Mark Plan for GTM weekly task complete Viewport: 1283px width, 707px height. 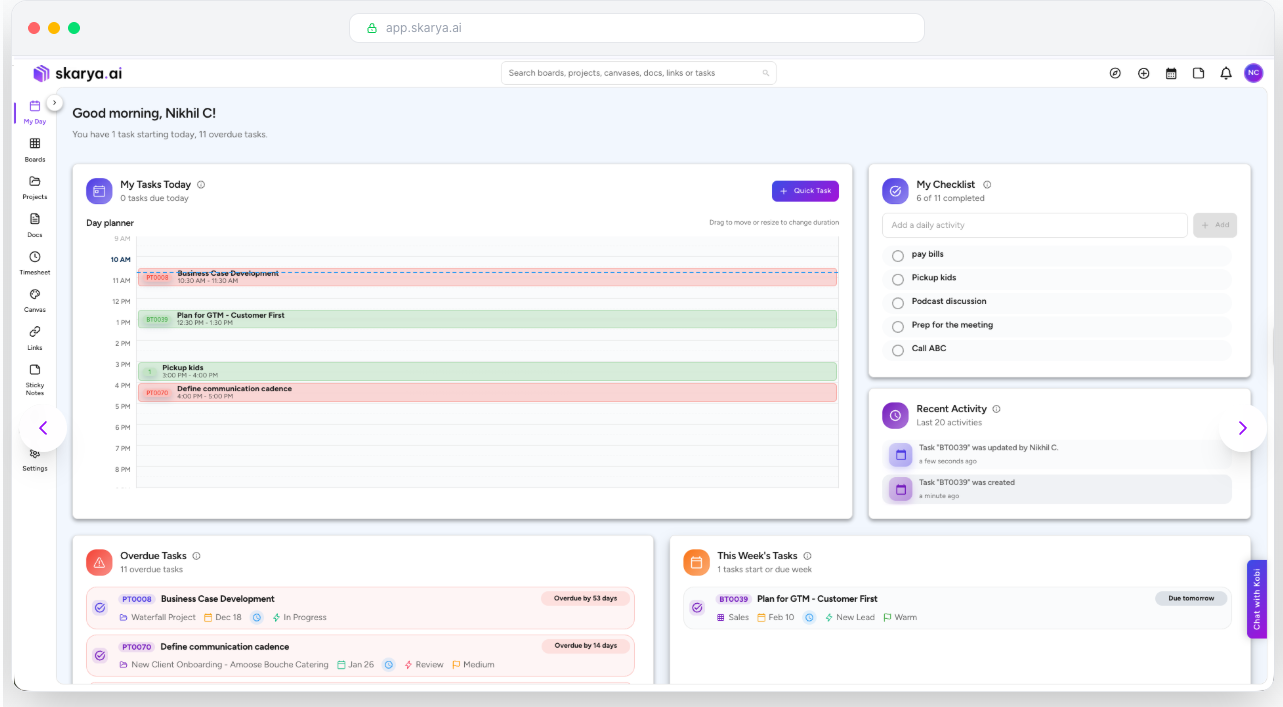[697, 608]
